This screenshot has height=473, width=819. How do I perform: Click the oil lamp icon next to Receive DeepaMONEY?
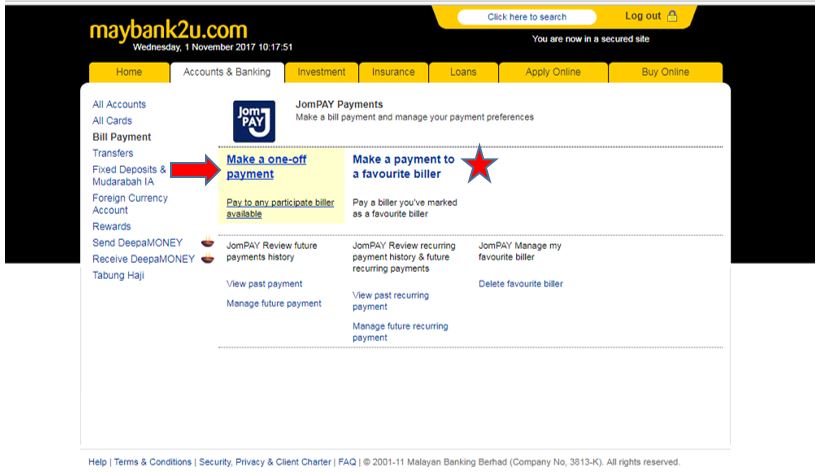point(208,258)
